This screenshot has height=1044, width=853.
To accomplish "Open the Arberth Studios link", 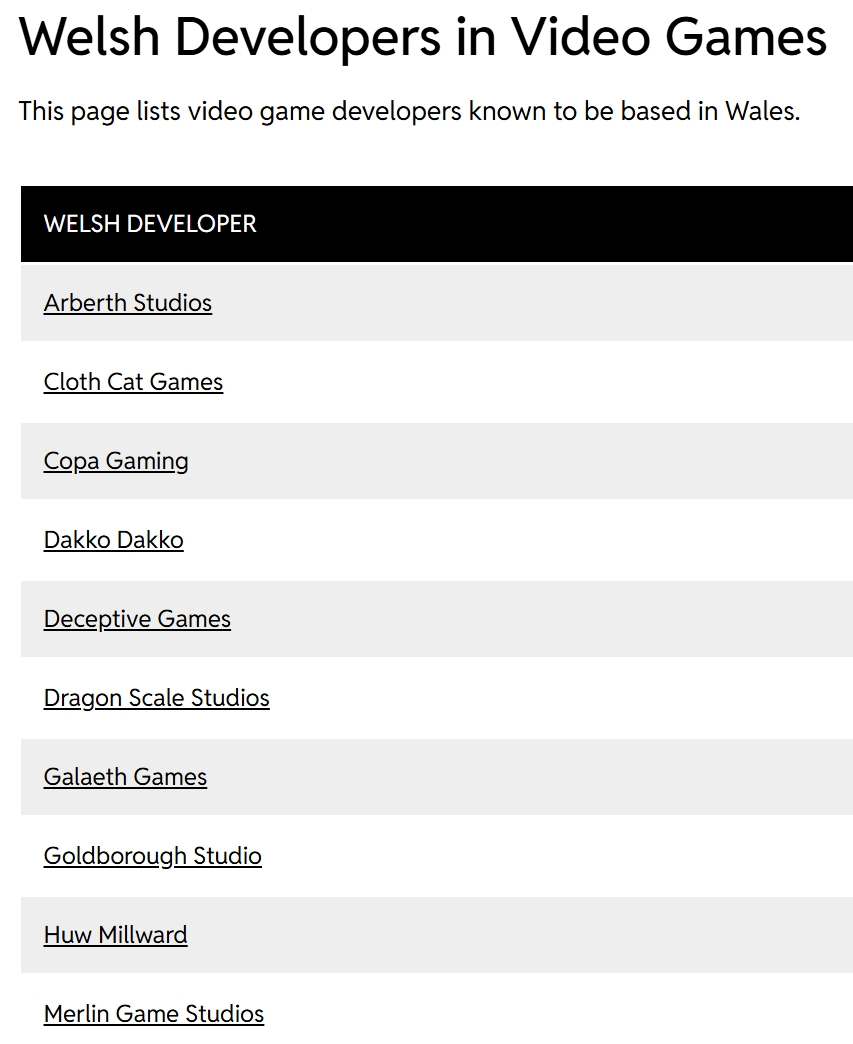I will pyautogui.click(x=127, y=303).
